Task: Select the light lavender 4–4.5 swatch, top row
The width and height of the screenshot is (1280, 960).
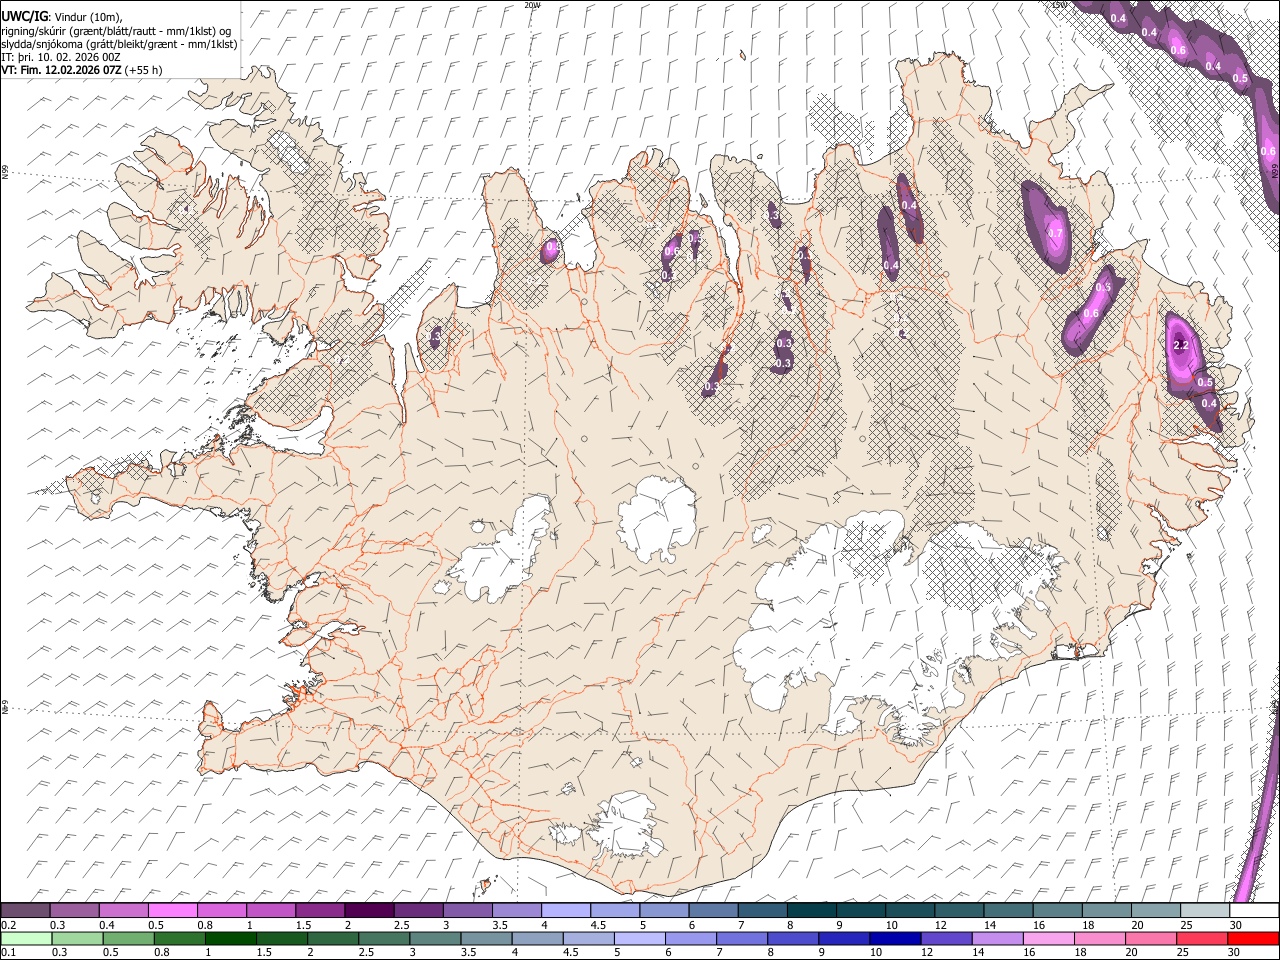Action: point(566,911)
